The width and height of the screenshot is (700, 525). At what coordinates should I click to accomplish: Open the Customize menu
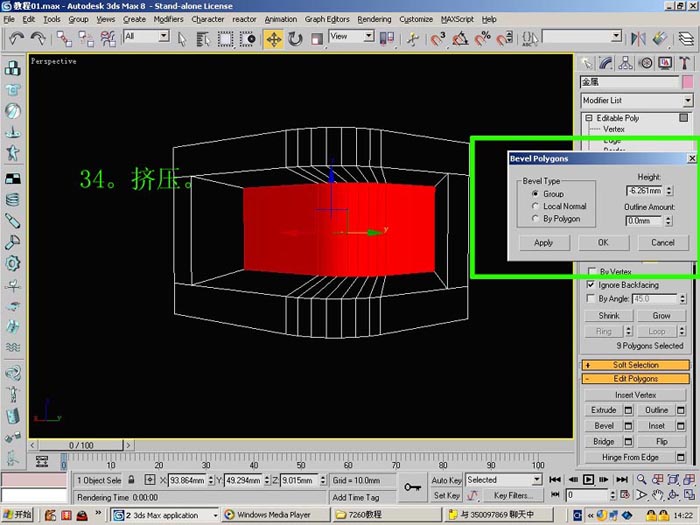click(416, 19)
